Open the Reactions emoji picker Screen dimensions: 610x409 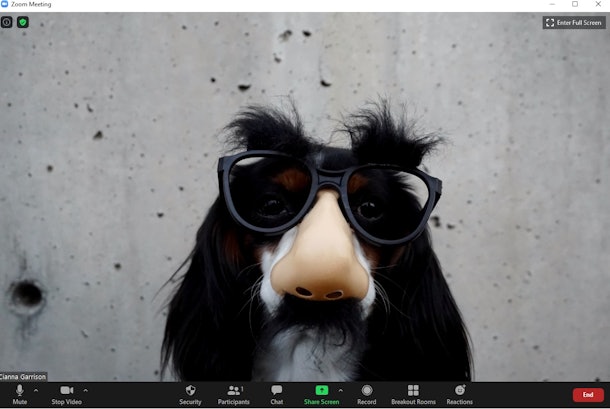460,393
